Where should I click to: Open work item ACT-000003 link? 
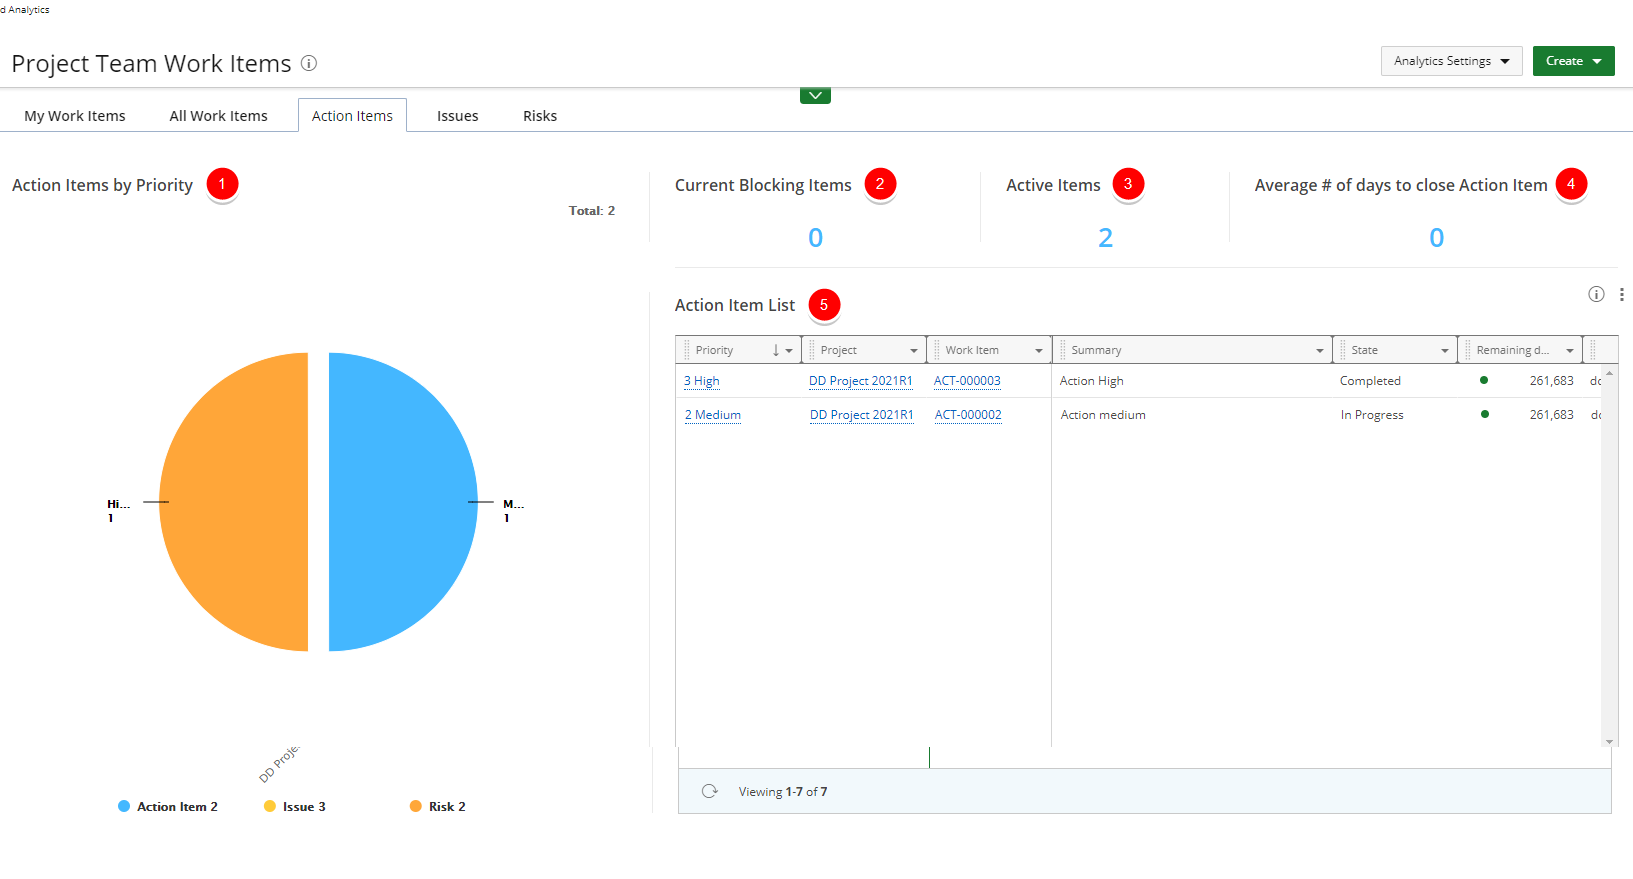tap(967, 381)
